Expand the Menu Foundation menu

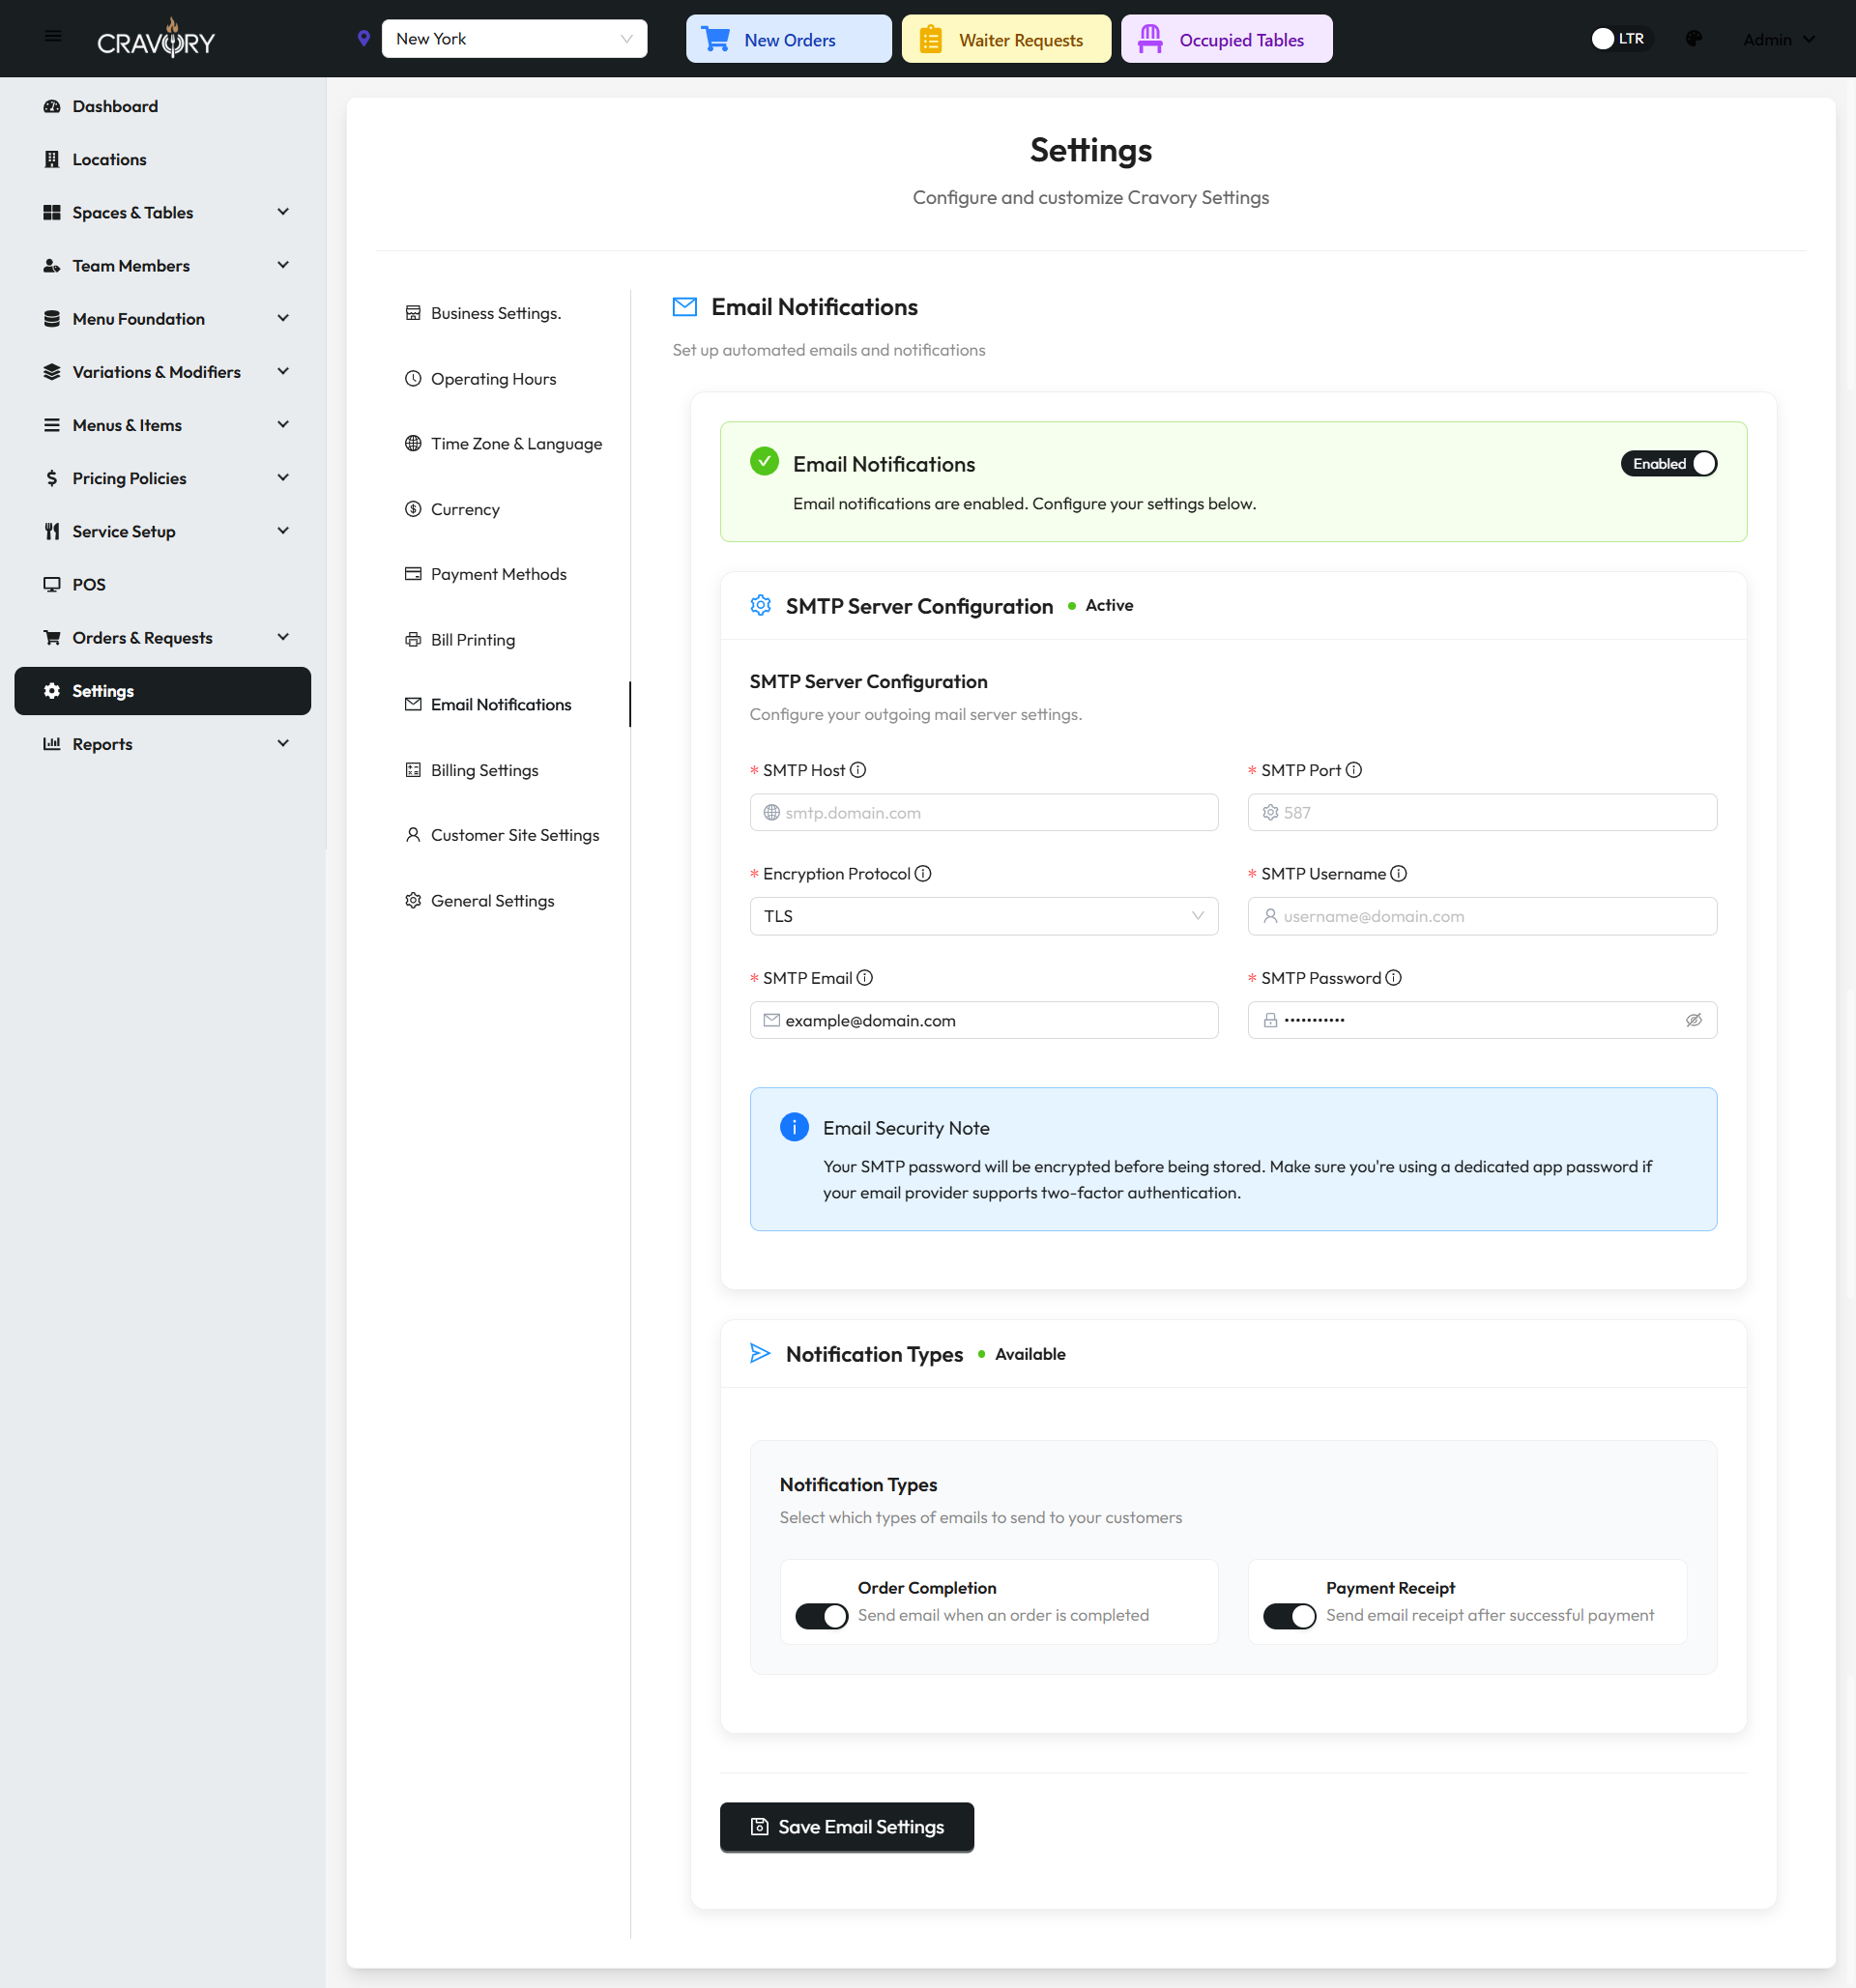[x=163, y=319]
